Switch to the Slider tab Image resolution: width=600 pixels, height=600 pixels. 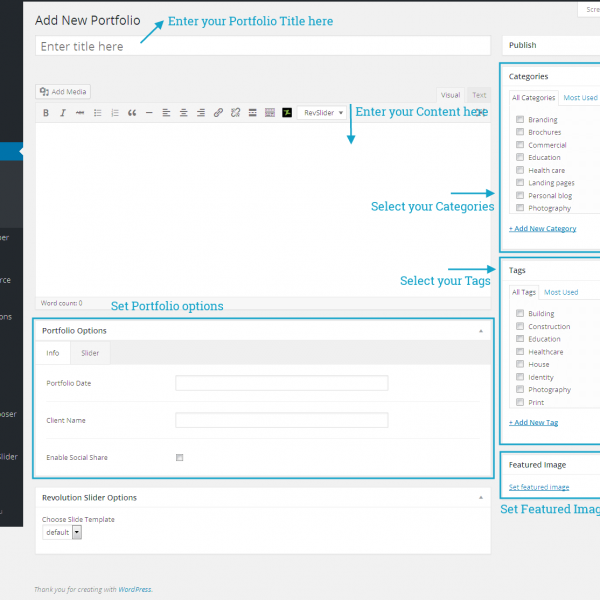click(90, 353)
